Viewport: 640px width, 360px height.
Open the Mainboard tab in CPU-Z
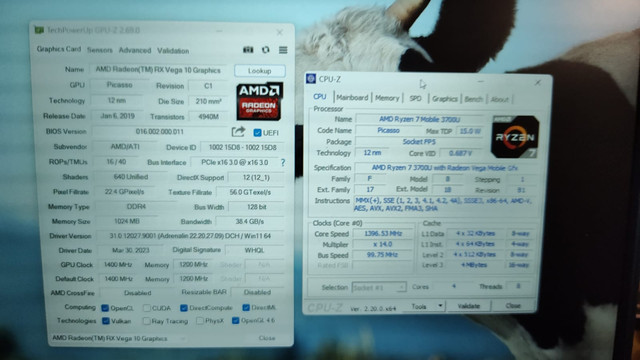[352, 98]
